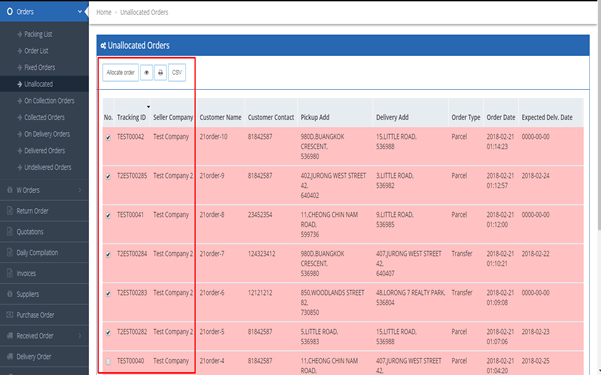The image size is (601, 375).
Task: Uncheck the checkbox for TEST00042
Action: [x=108, y=137]
